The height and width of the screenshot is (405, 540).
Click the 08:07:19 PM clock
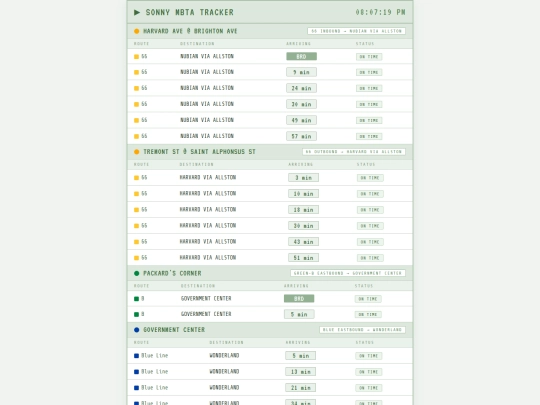[x=381, y=12]
